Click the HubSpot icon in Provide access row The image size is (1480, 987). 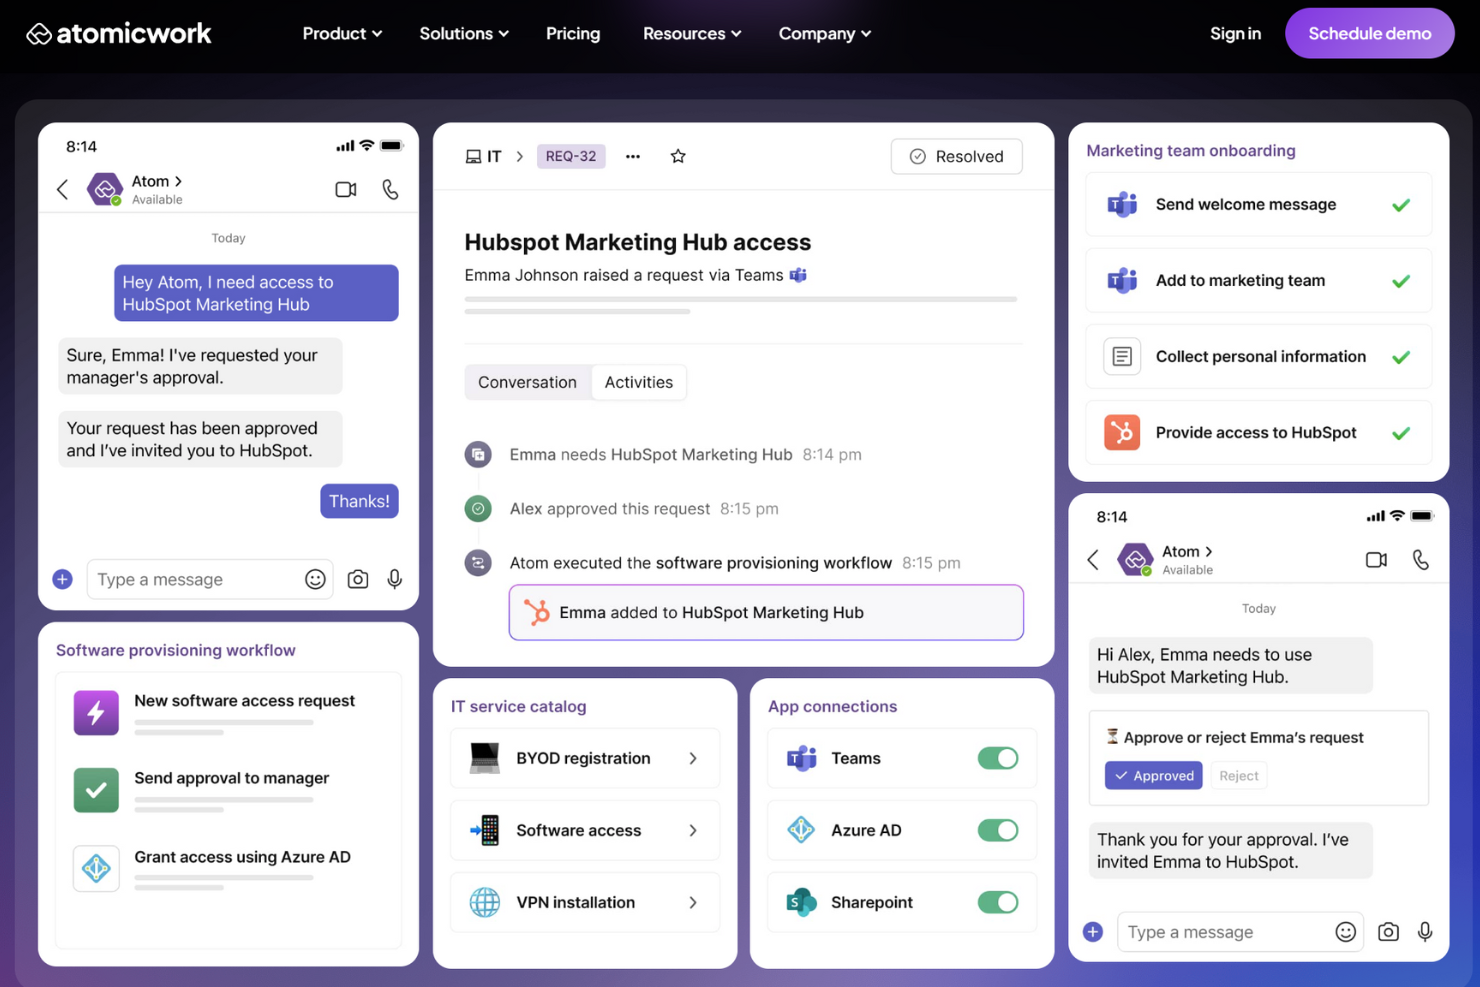(1122, 433)
